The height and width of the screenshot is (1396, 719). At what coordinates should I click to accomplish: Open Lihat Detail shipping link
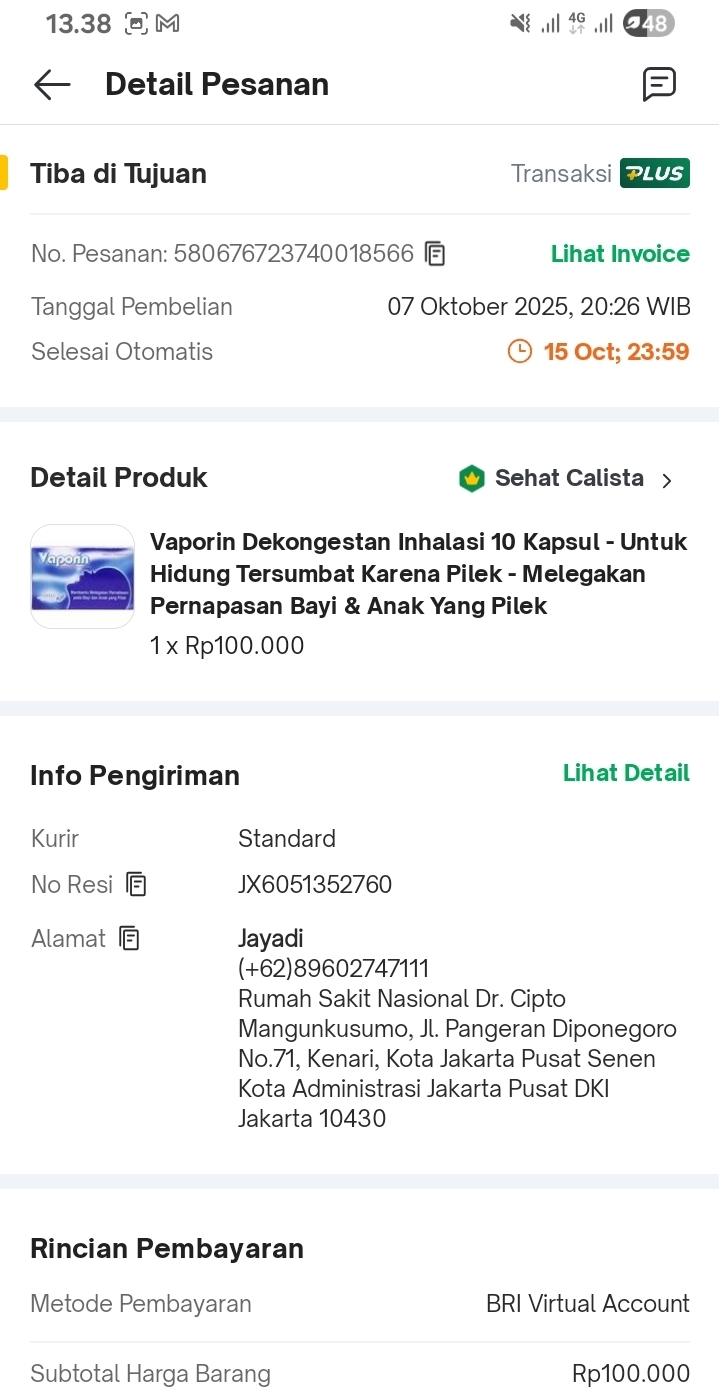click(626, 773)
